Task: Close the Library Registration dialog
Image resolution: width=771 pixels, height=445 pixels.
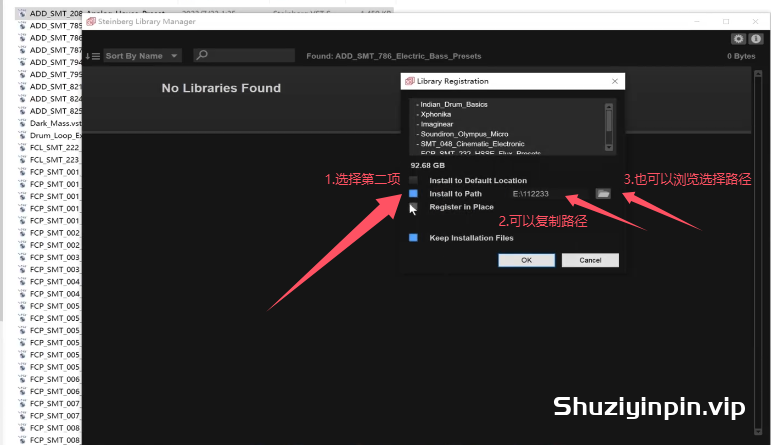Action: tap(615, 81)
